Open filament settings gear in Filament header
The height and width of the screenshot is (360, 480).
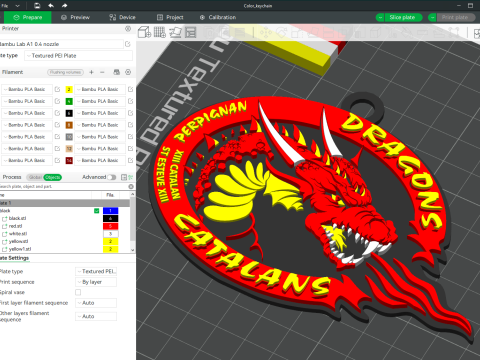(x=128, y=72)
